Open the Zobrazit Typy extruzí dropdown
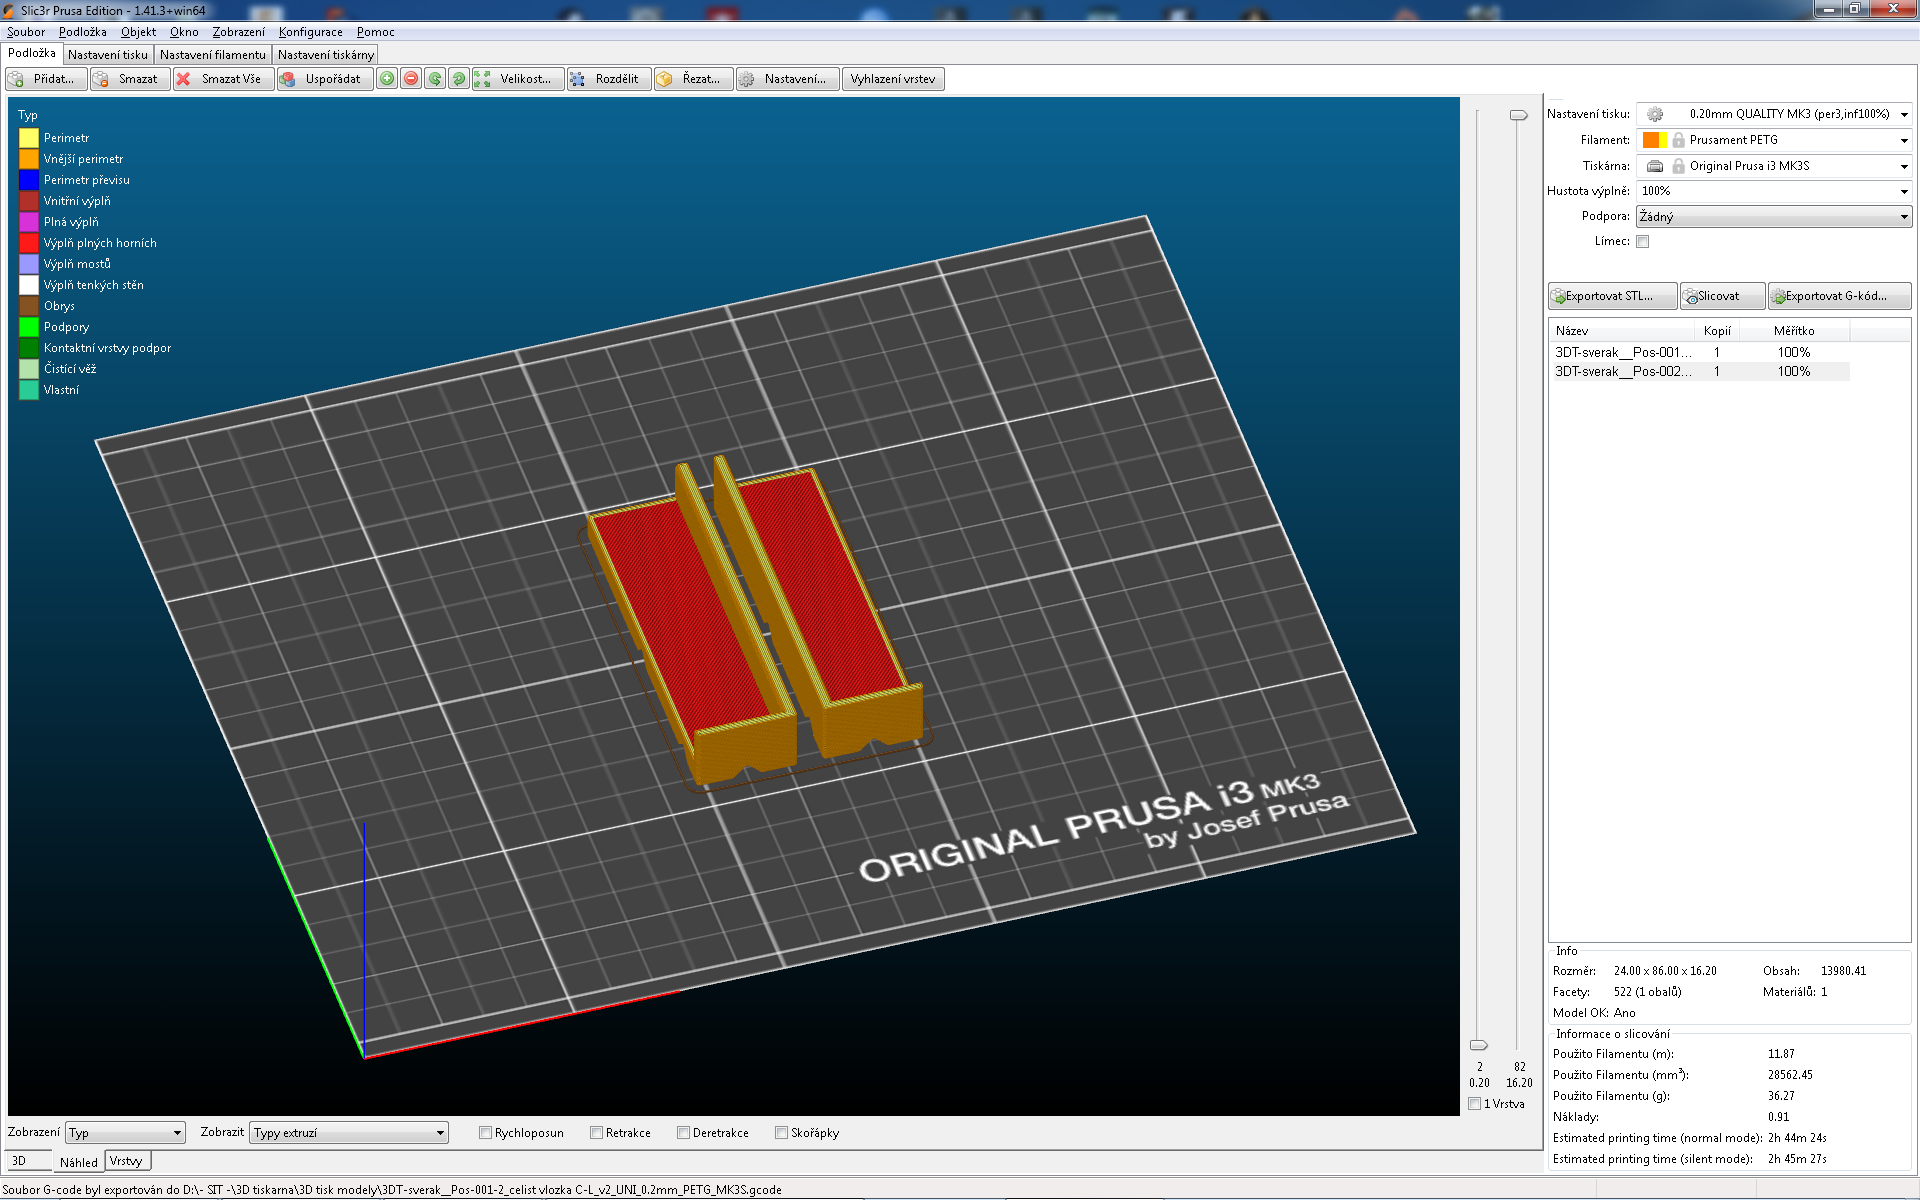Viewport: 1920px width, 1200px height. click(x=348, y=1133)
